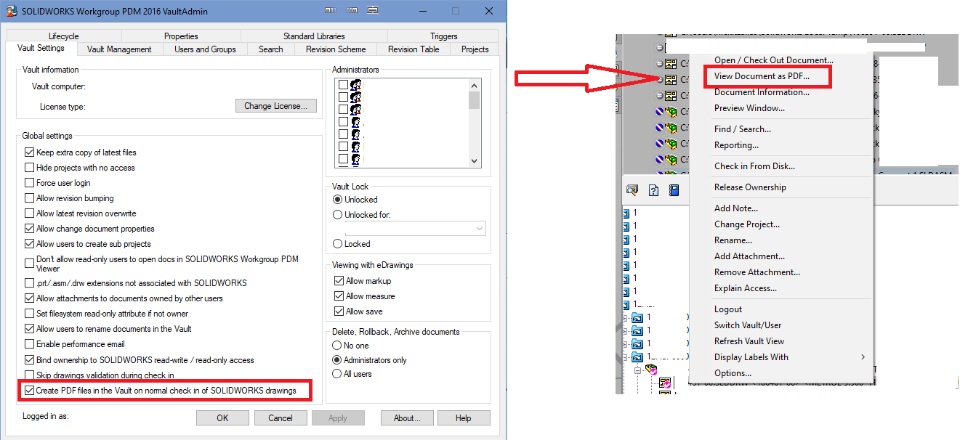Viewport: 960px width, 440px height.
Task: Select Release Ownership in context menu
Action: pyautogui.click(x=750, y=187)
